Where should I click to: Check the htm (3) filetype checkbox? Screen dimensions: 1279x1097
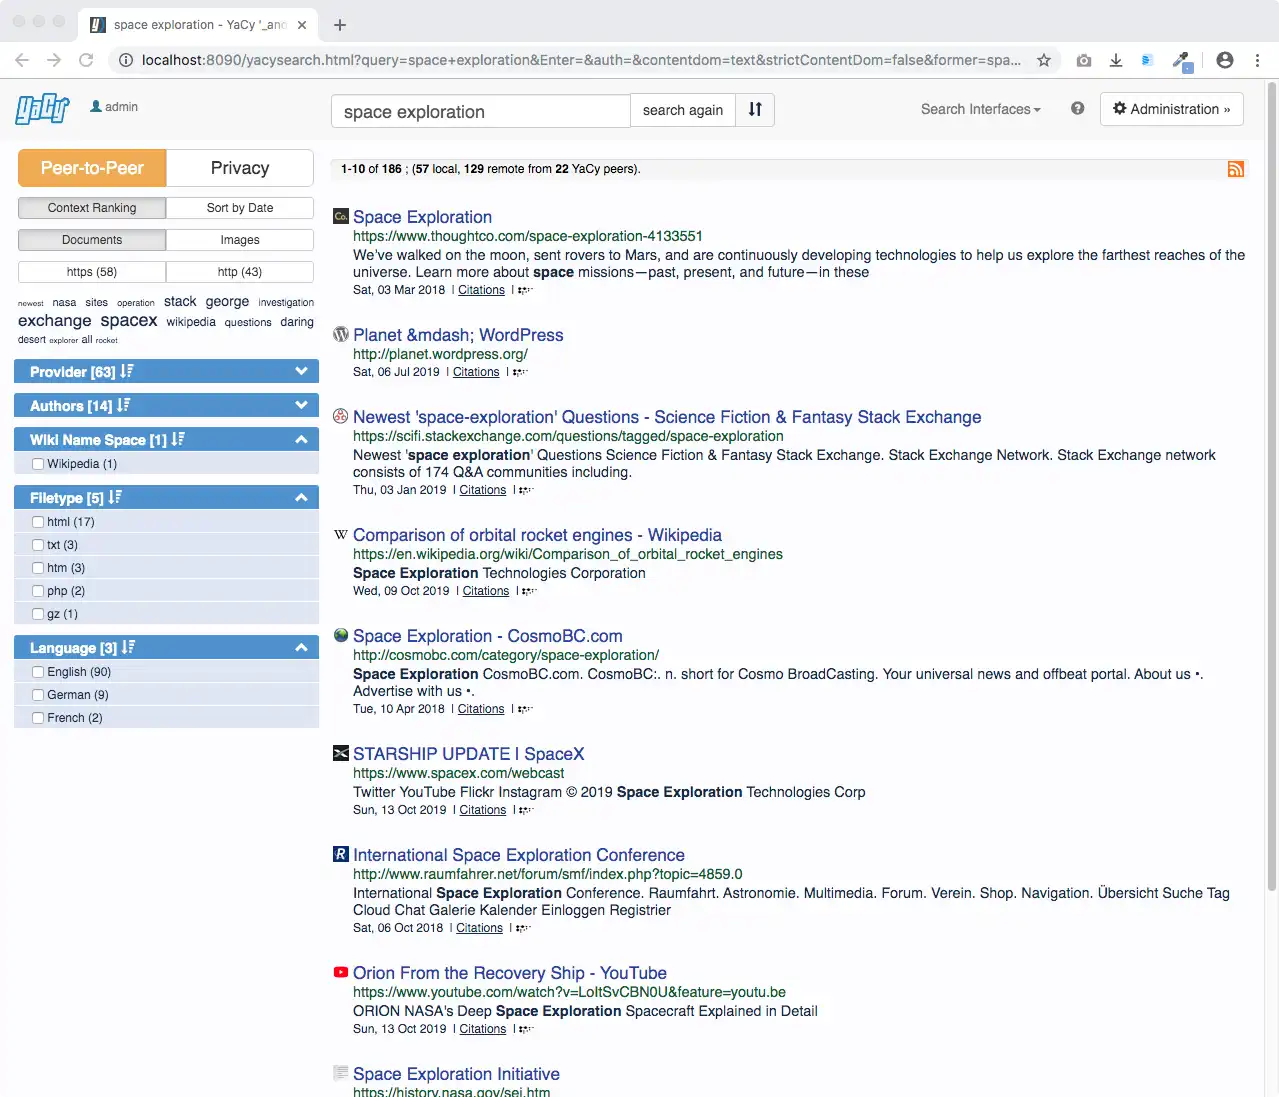[x=38, y=568]
